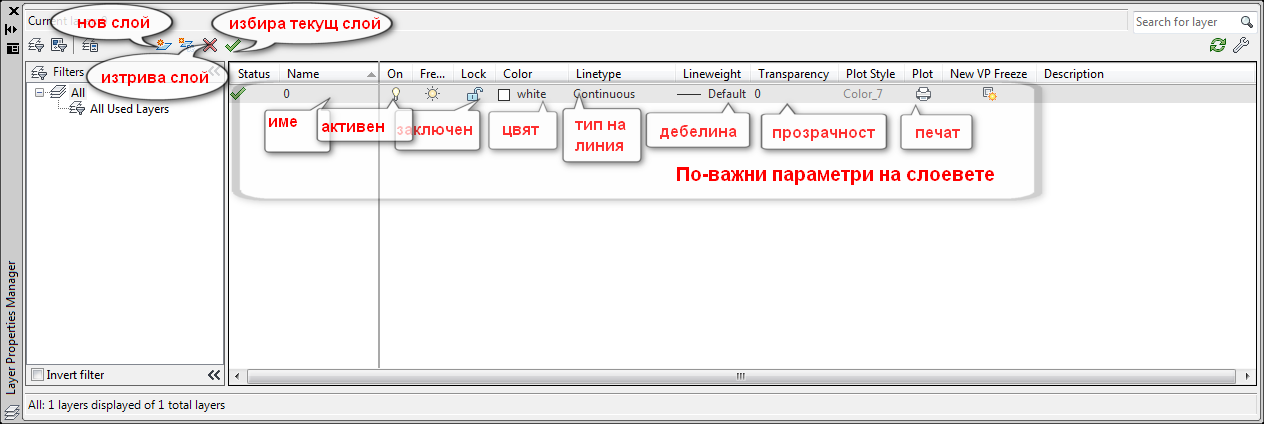Image resolution: width=1264 pixels, height=424 pixels.
Task: Toggle freeze sun icon for layer 0
Action: (x=432, y=93)
